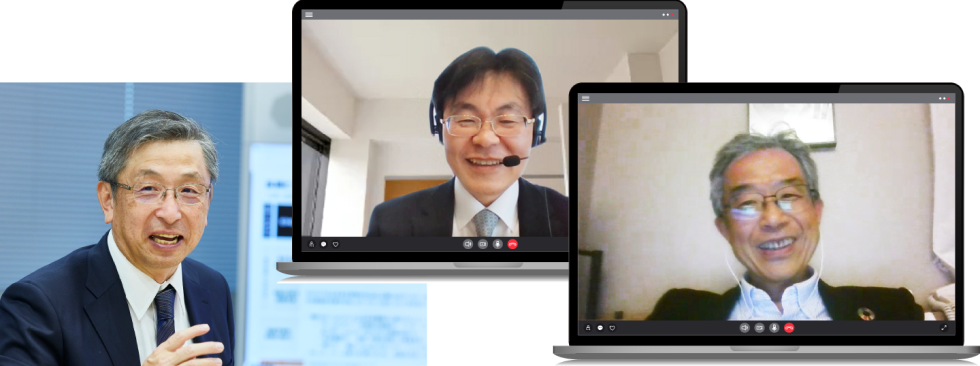The image size is (980, 366).
Task: Click heart reaction in headset man's call
Action: coord(335,244)
